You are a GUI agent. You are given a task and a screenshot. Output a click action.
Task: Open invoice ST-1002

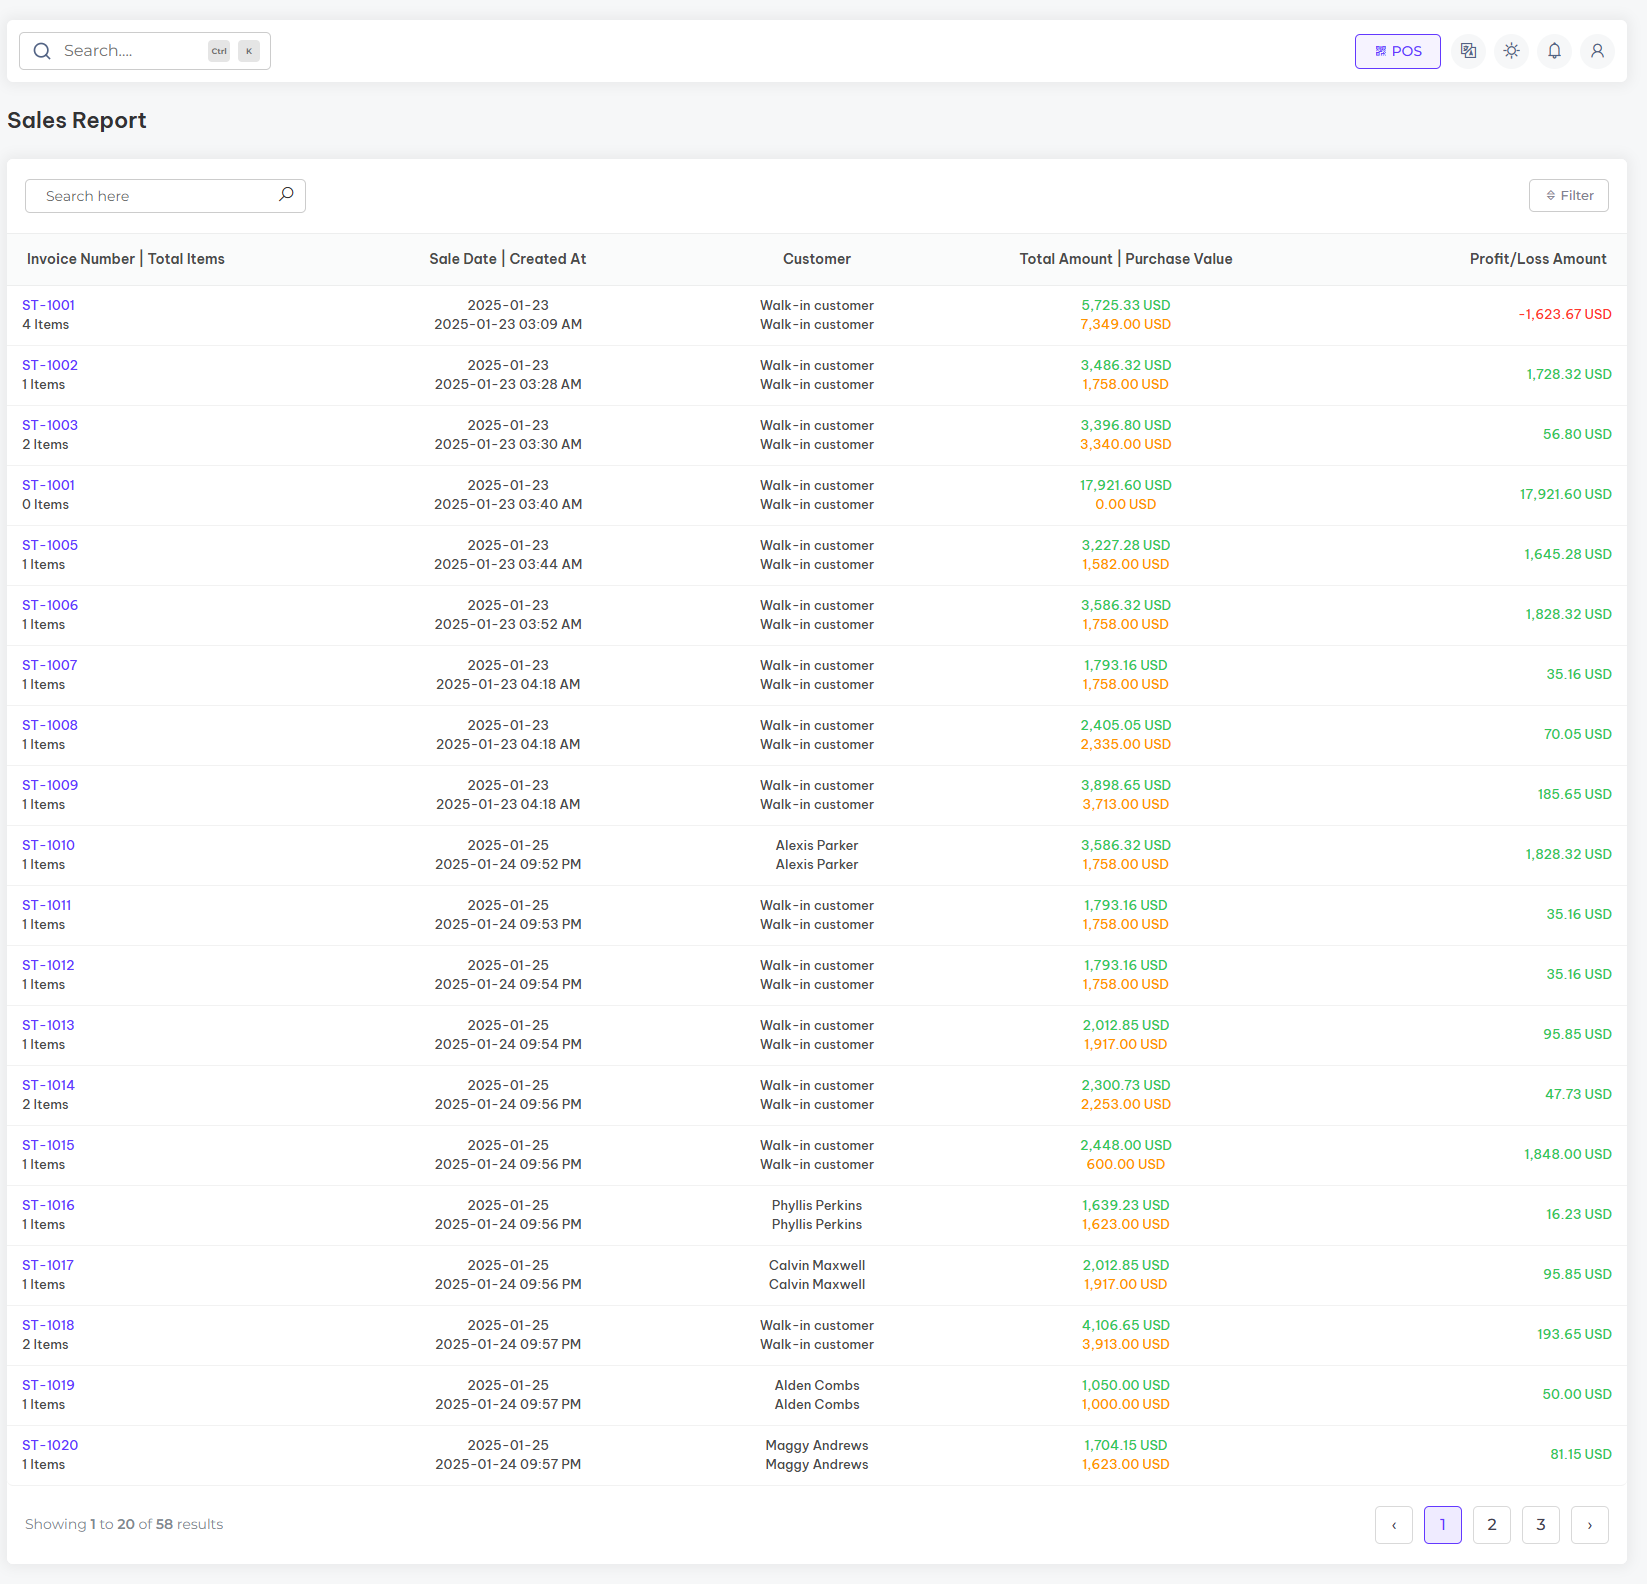point(50,365)
